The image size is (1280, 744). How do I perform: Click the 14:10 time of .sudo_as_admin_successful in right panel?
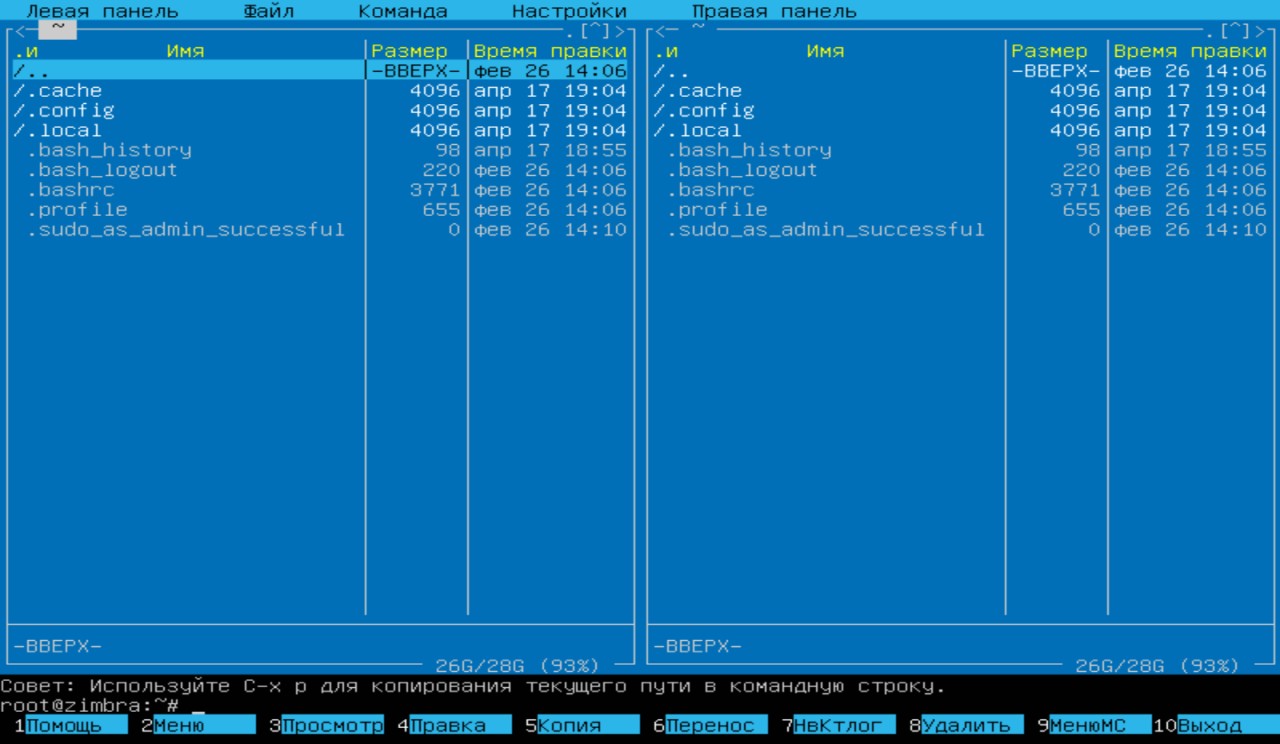coord(1235,230)
